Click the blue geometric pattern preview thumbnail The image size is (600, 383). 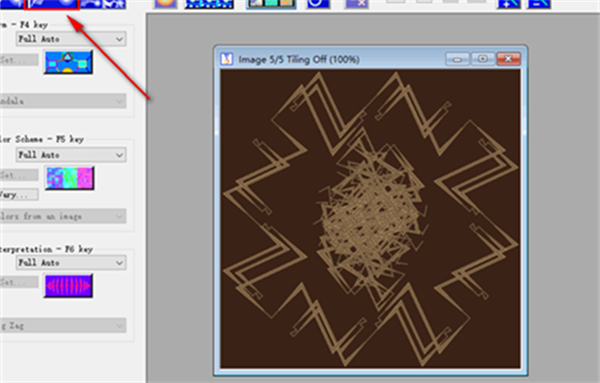[x=68, y=62]
